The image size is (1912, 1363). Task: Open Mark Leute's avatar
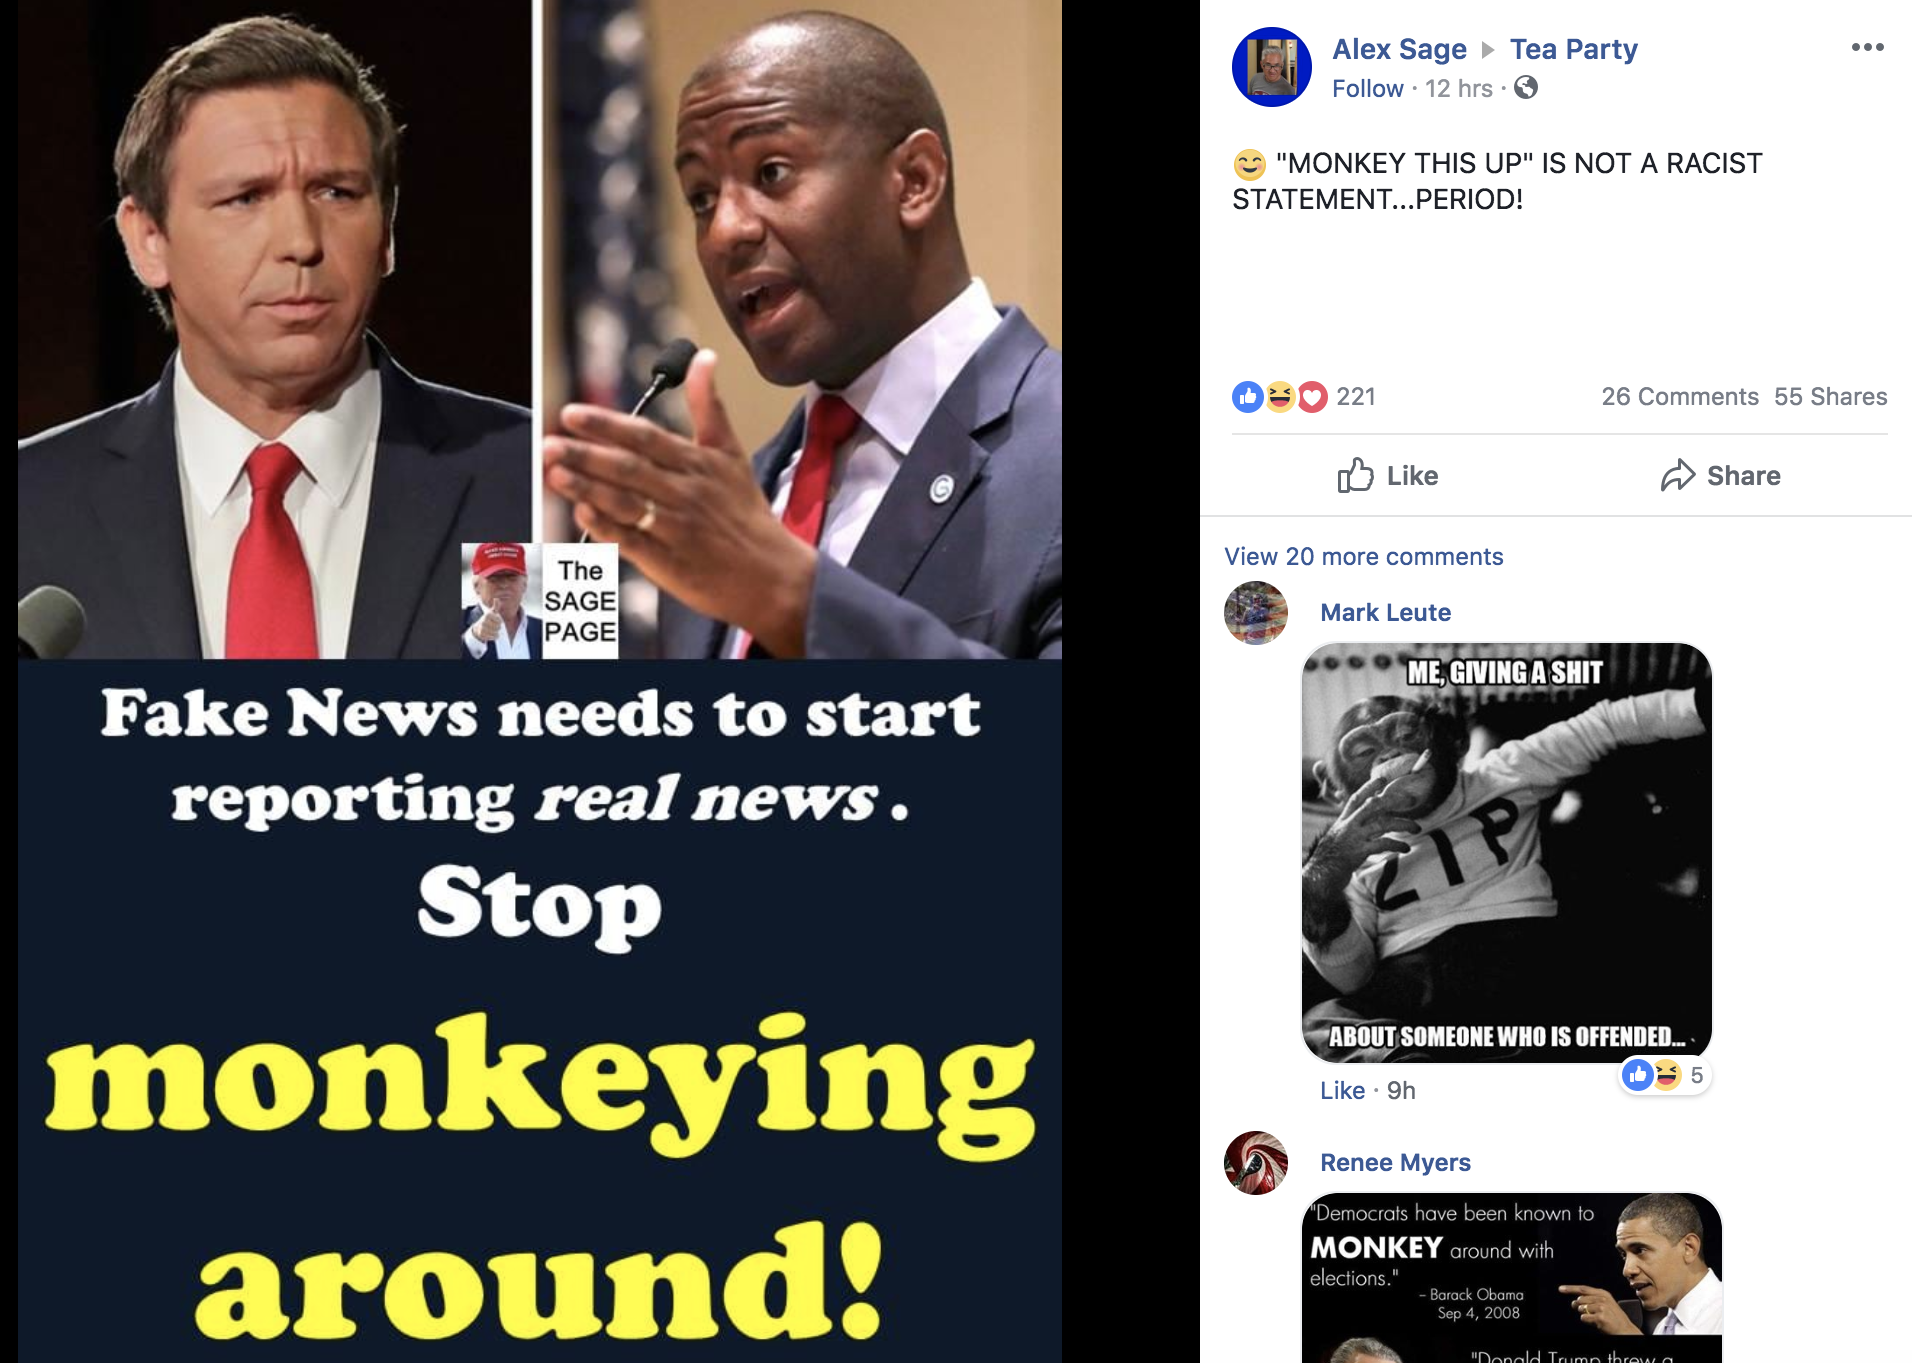1256,613
